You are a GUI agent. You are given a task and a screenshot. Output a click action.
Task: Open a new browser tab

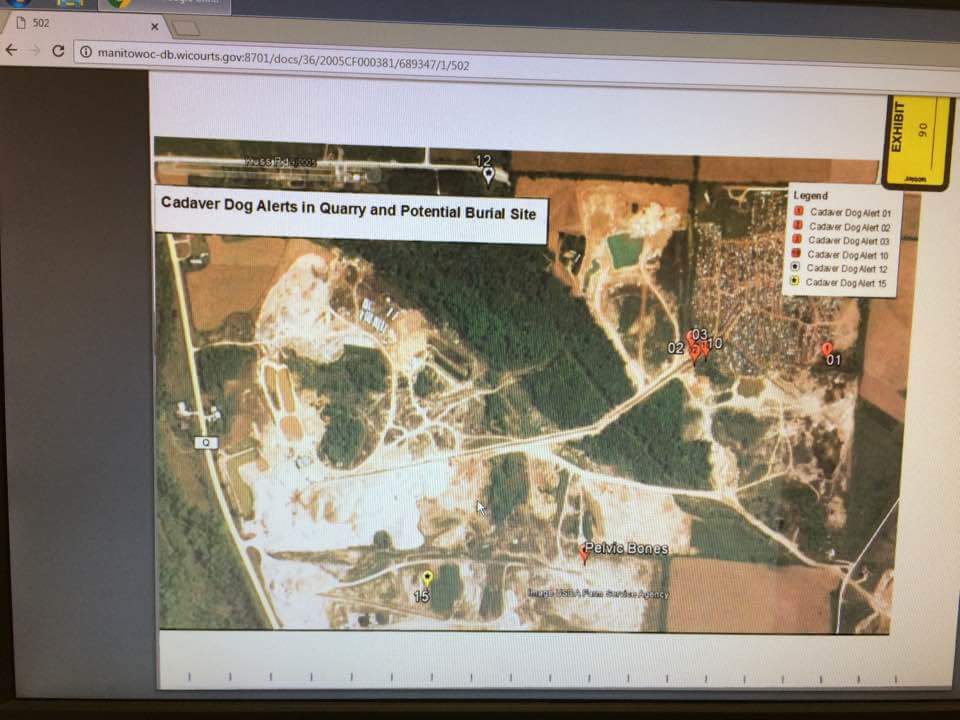coord(186,28)
